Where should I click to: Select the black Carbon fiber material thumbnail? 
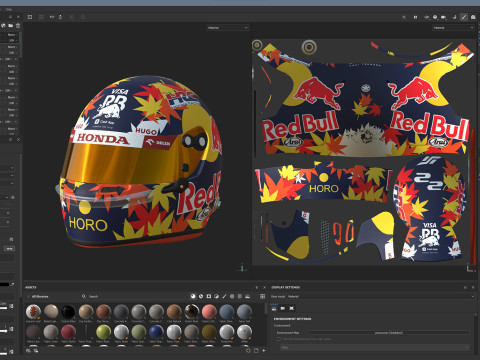click(68, 312)
